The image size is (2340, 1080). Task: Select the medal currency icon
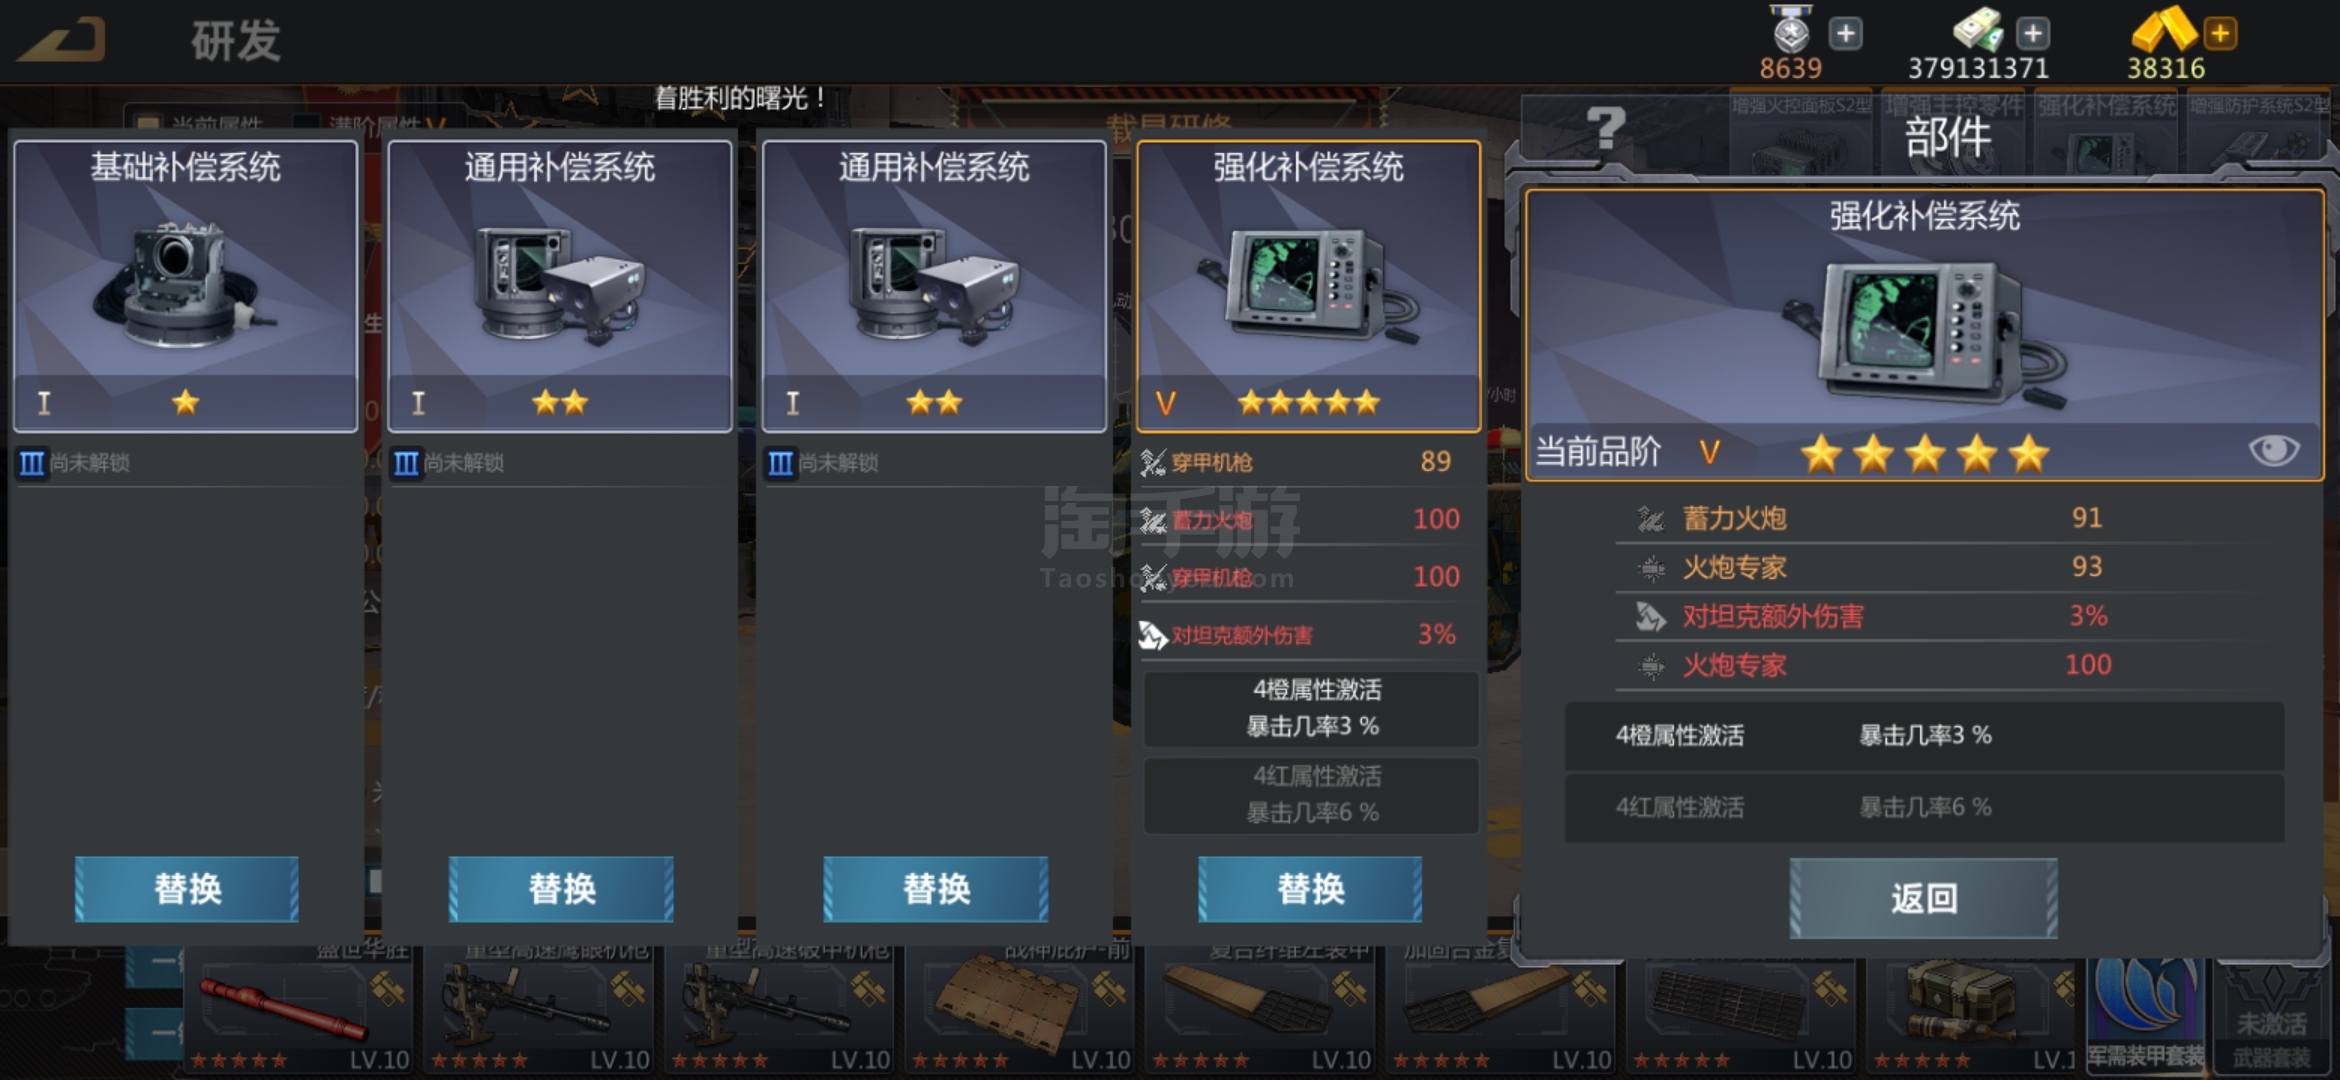click(1791, 29)
